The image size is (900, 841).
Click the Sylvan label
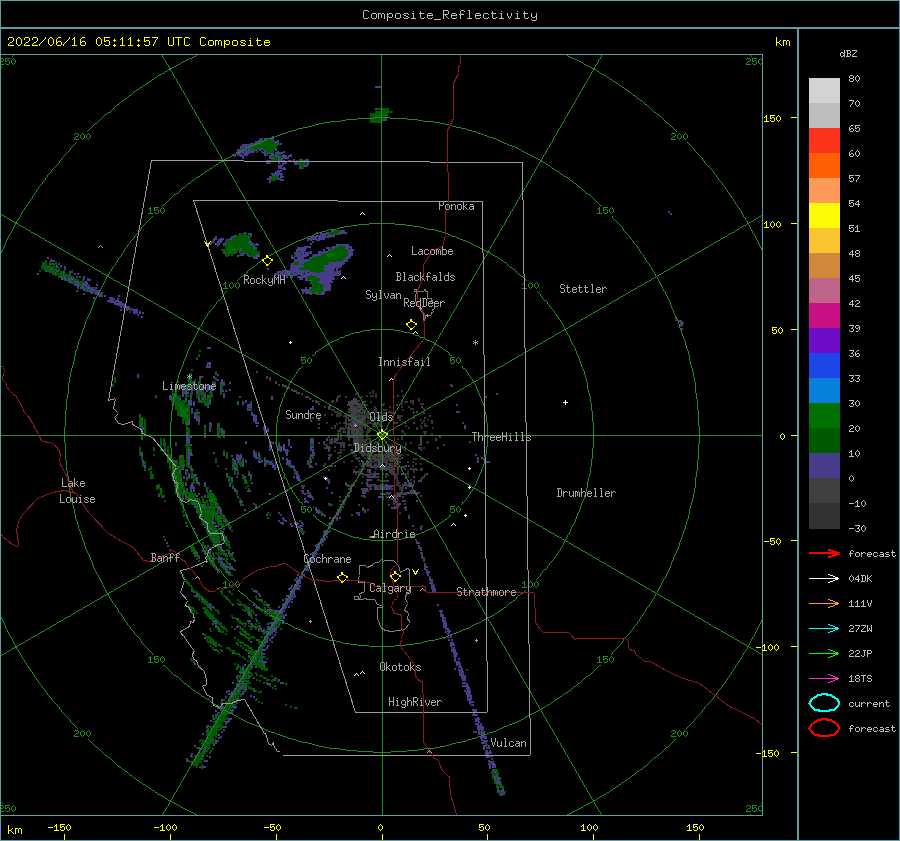point(383,295)
